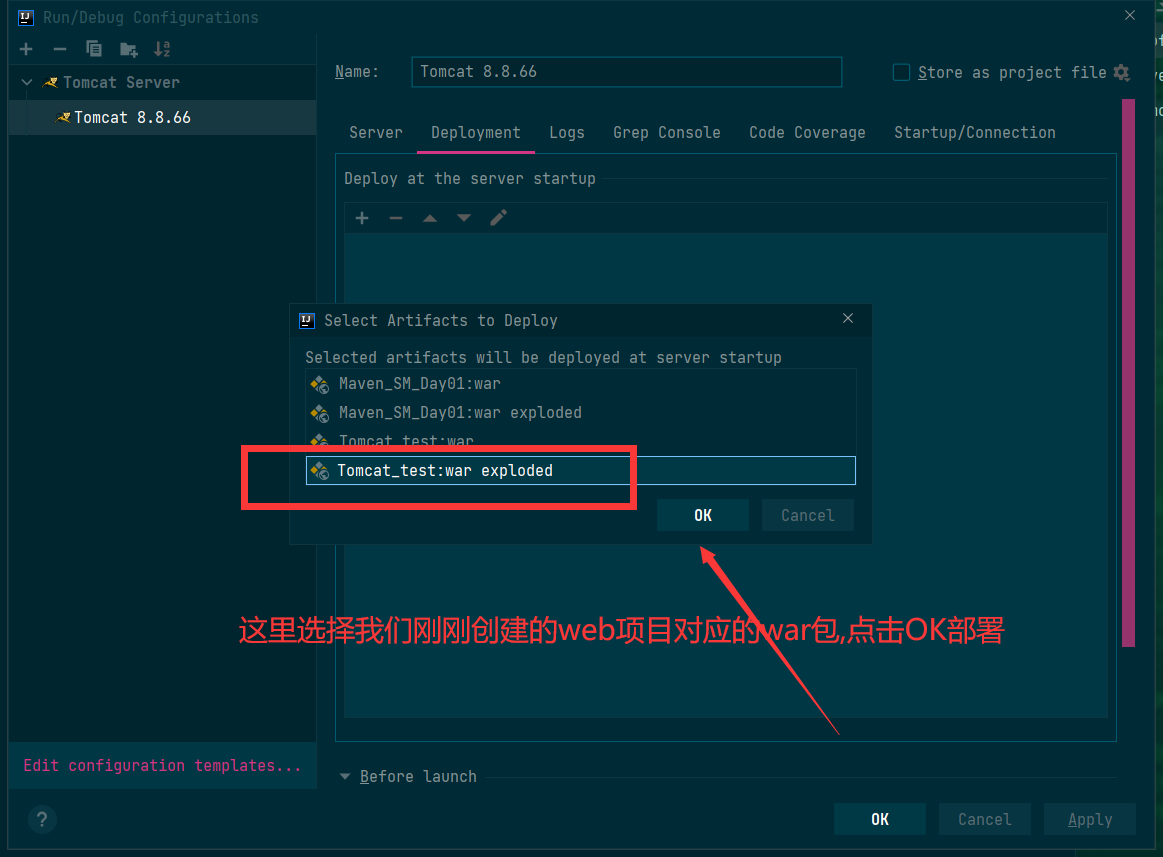
Task: Open the Grep Console tab
Action: pyautogui.click(x=667, y=132)
